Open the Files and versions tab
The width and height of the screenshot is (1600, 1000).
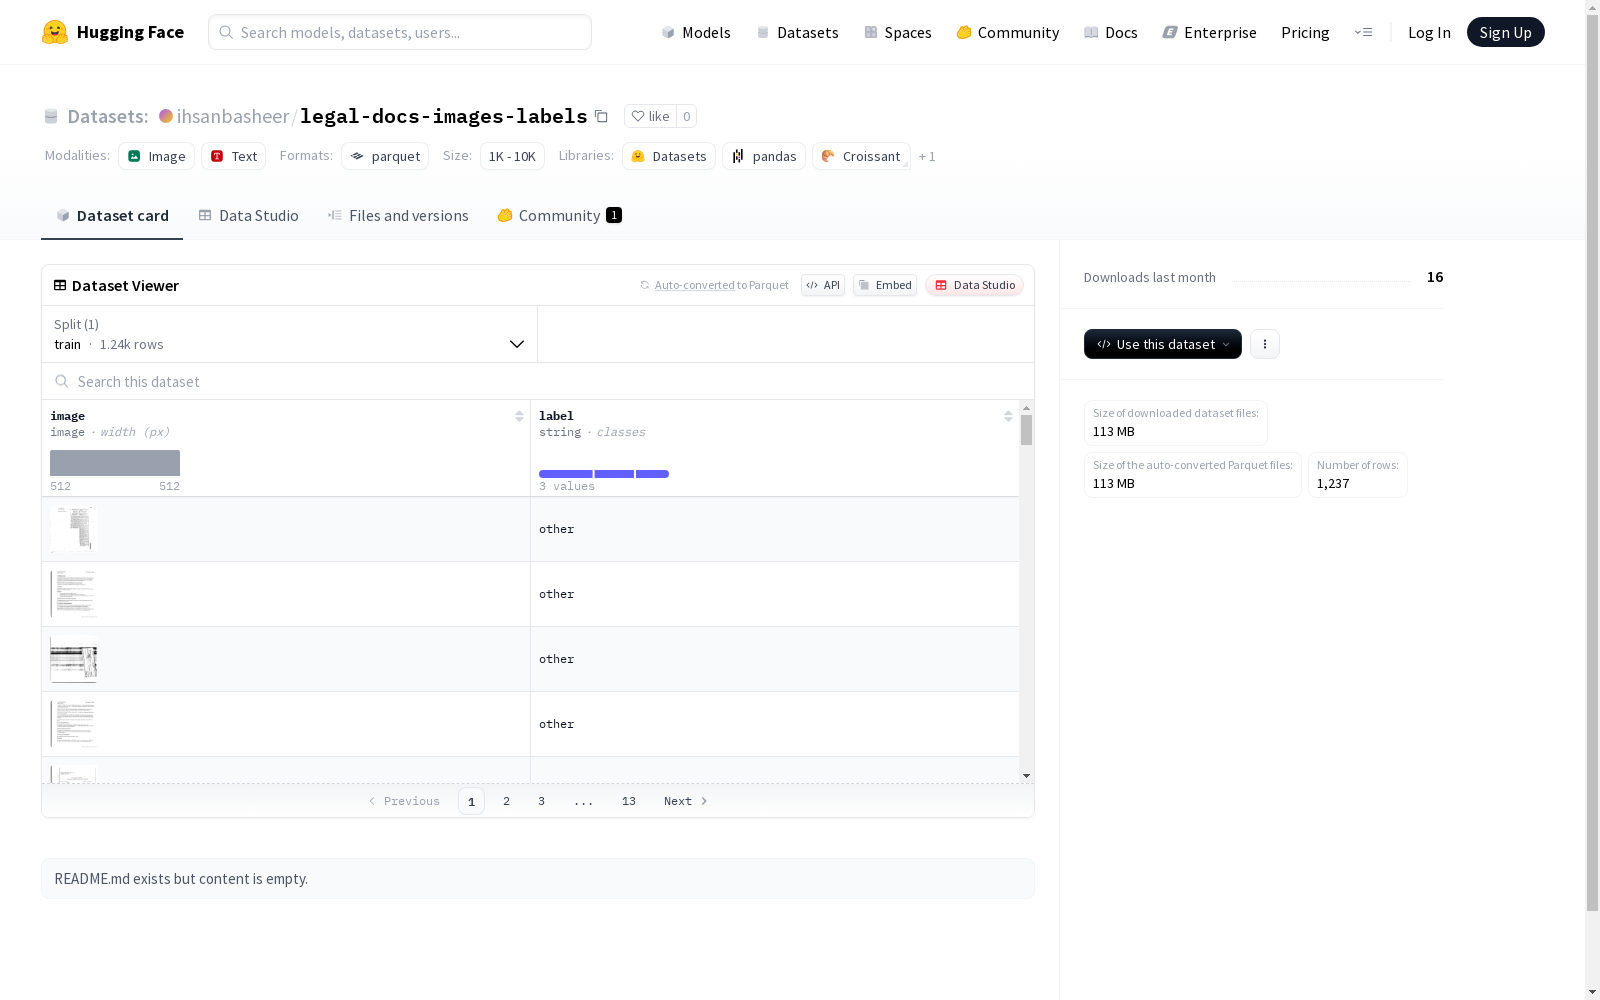pyautogui.click(x=398, y=215)
